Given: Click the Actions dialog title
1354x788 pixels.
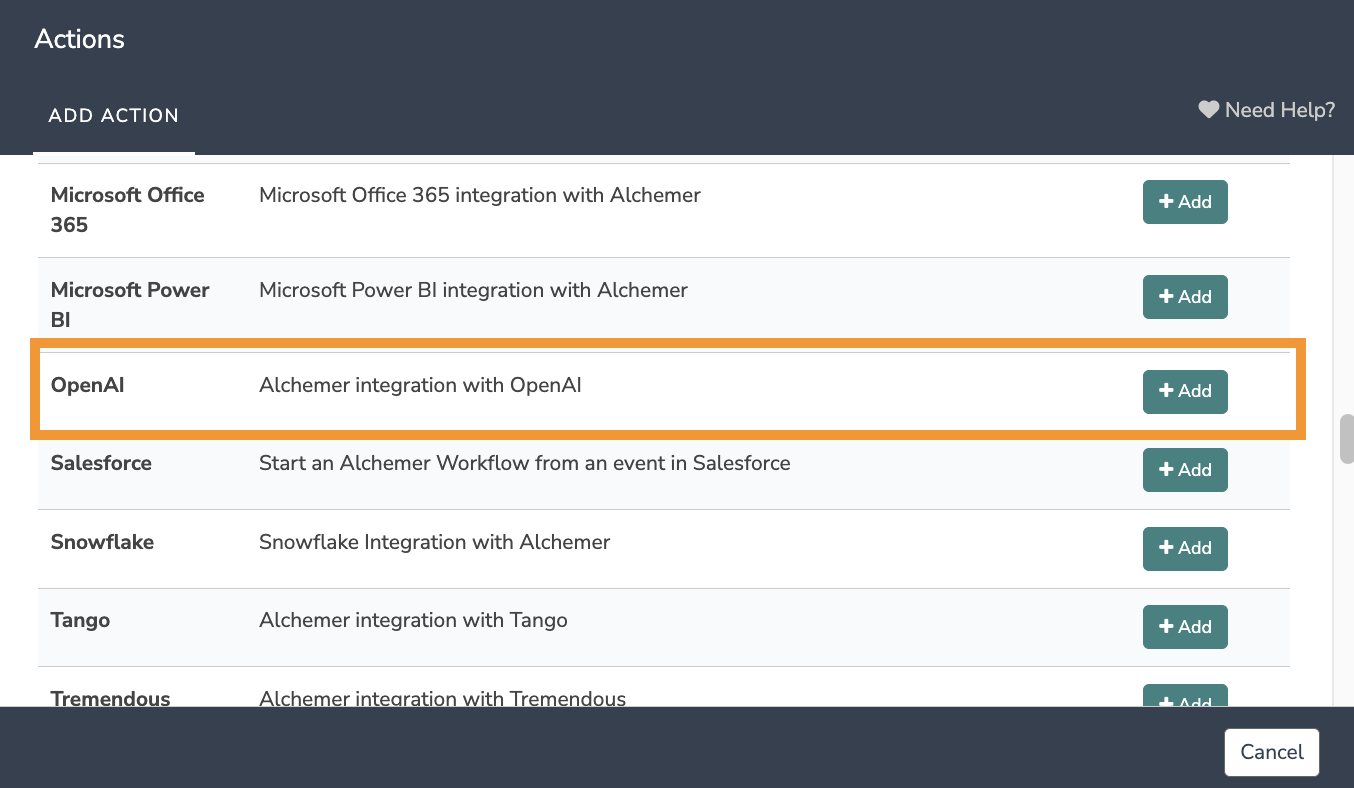Looking at the screenshot, I should tap(80, 40).
